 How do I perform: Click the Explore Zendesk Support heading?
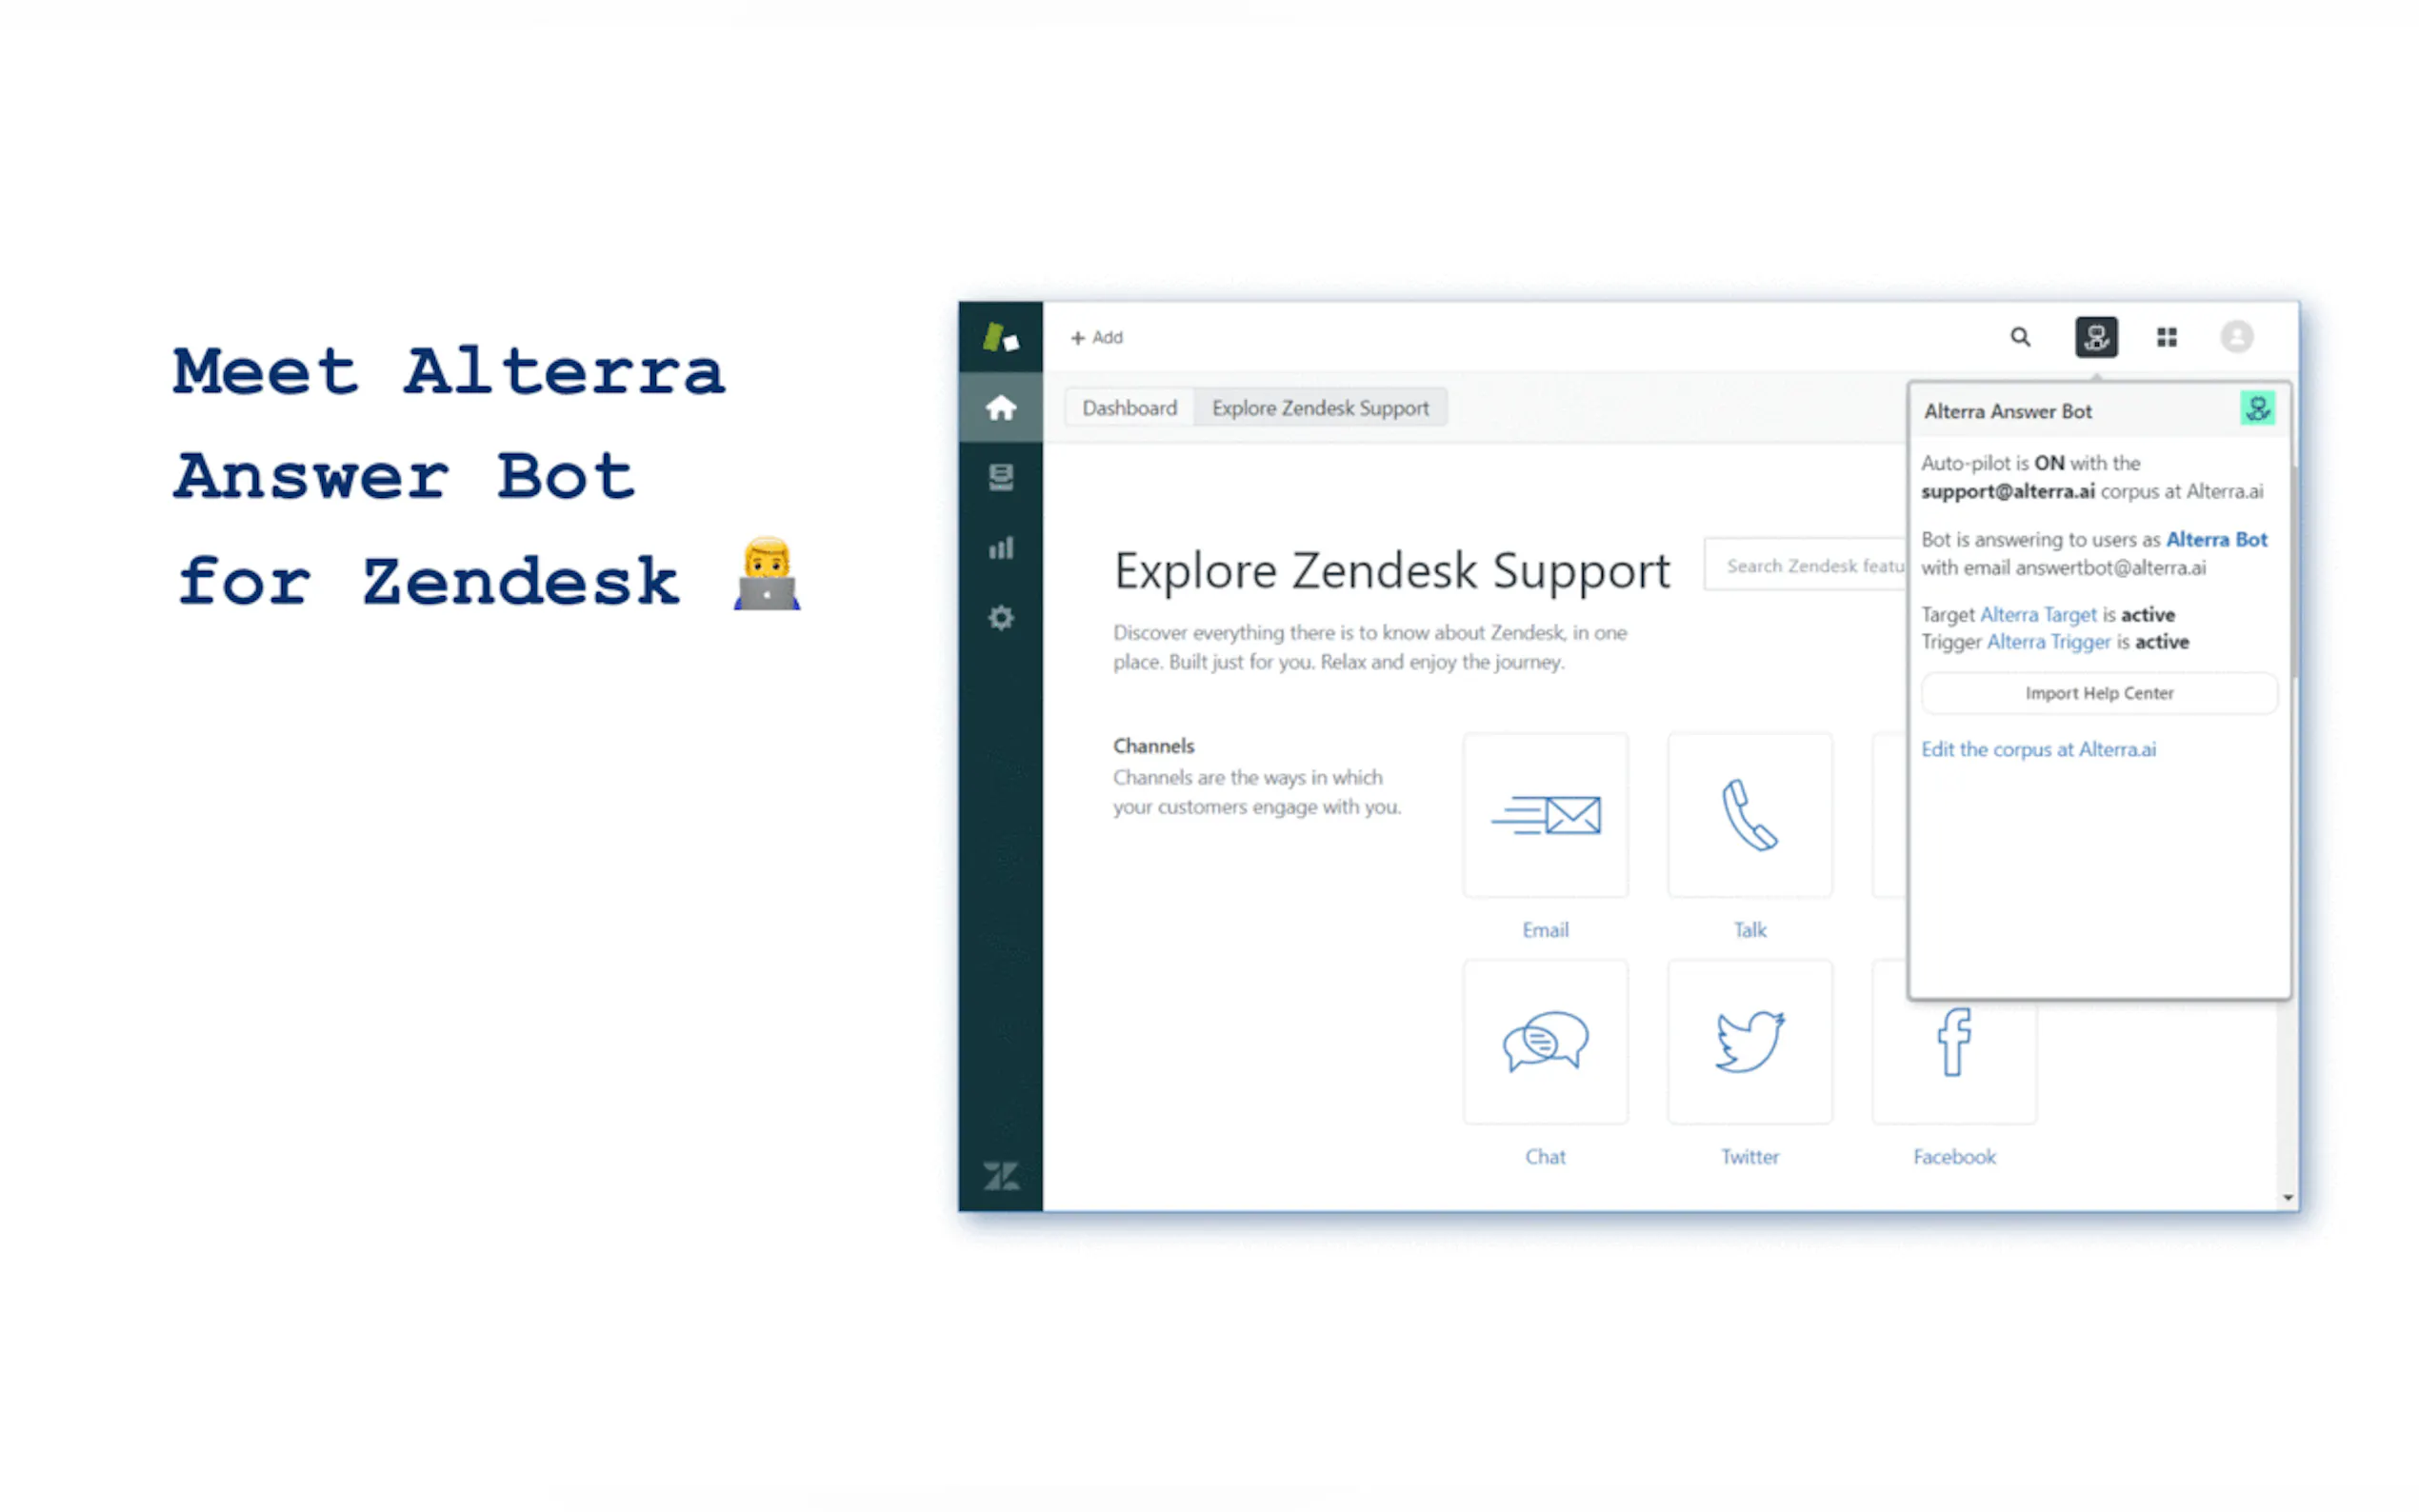click(1391, 571)
